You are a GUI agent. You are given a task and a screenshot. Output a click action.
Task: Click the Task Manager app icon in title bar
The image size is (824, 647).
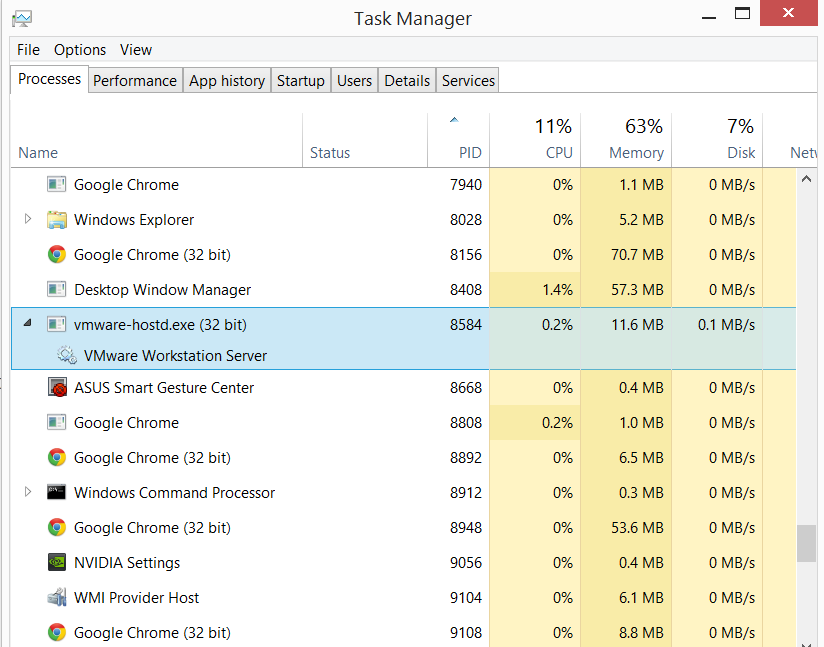tap(22, 18)
